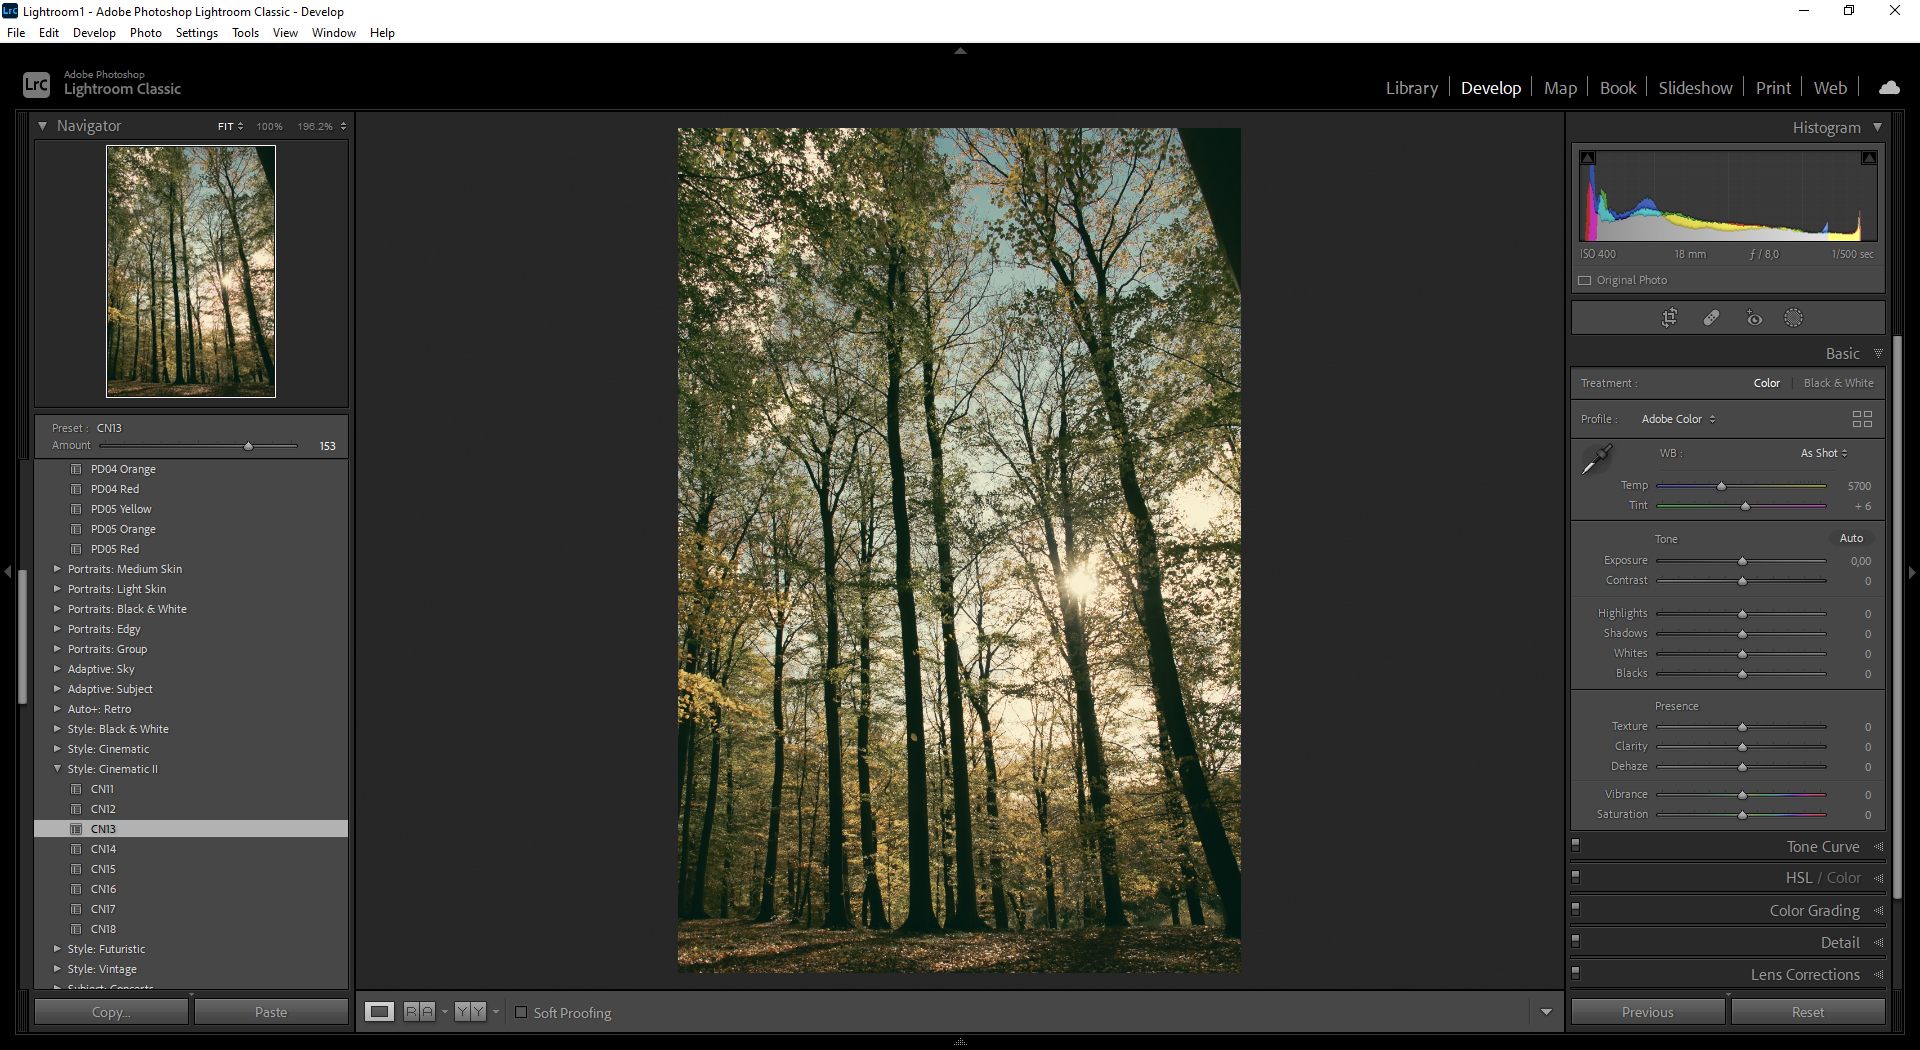Click the Previous button

point(1647,1011)
